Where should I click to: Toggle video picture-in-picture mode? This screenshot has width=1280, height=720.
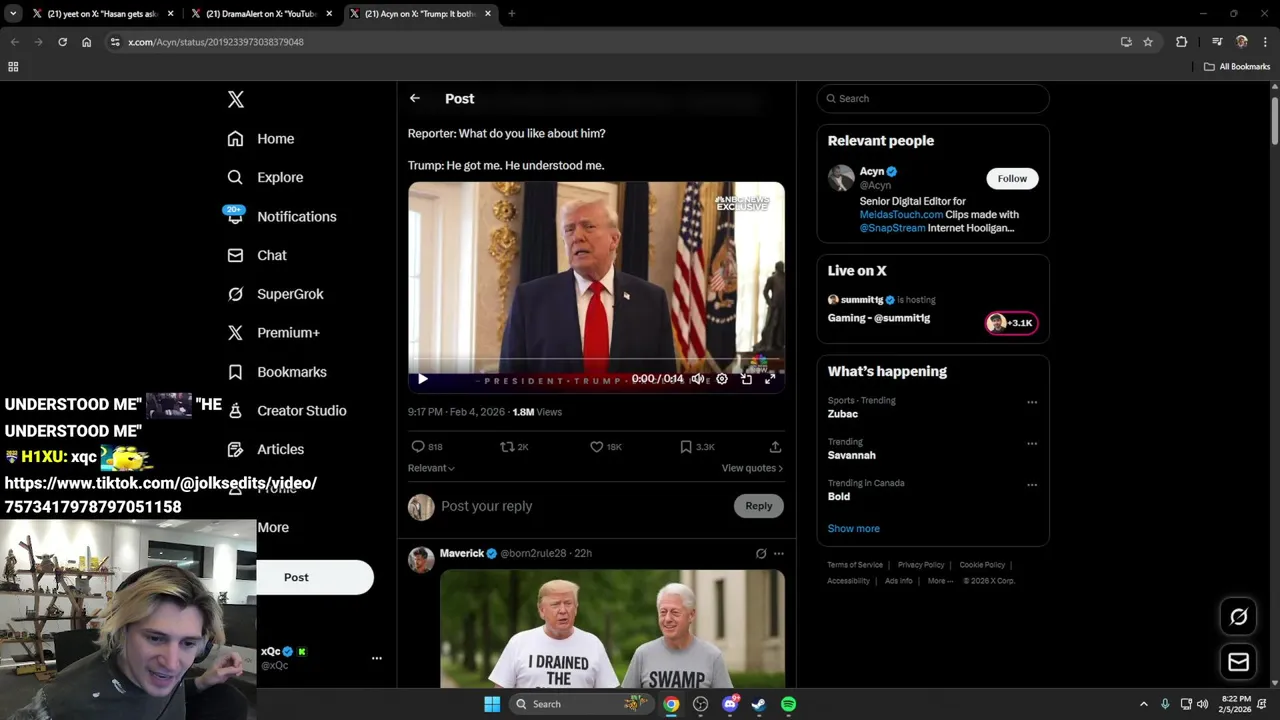click(x=746, y=379)
